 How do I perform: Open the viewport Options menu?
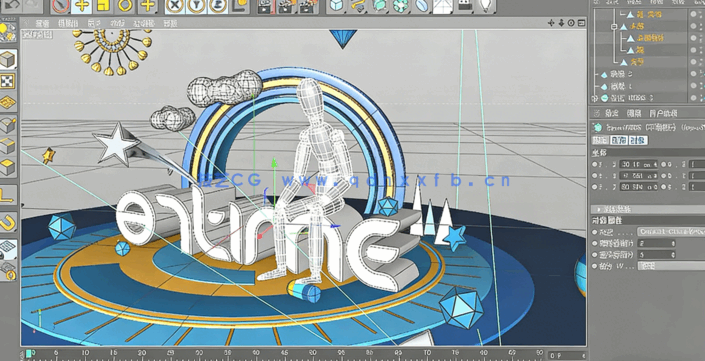[119, 23]
